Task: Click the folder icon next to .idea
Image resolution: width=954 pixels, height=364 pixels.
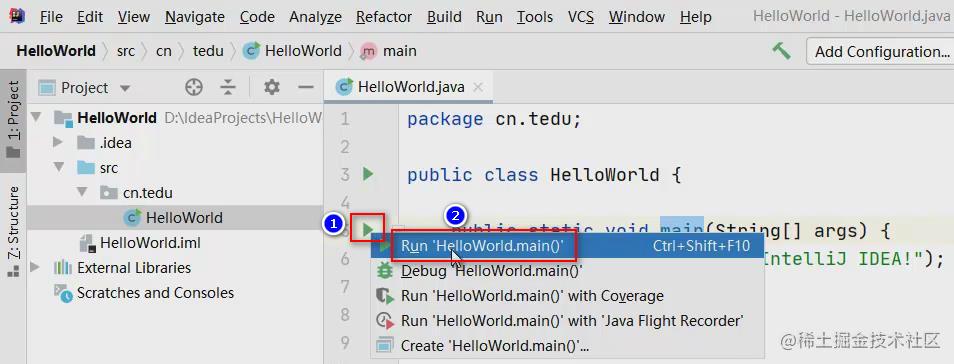Action: click(86, 143)
